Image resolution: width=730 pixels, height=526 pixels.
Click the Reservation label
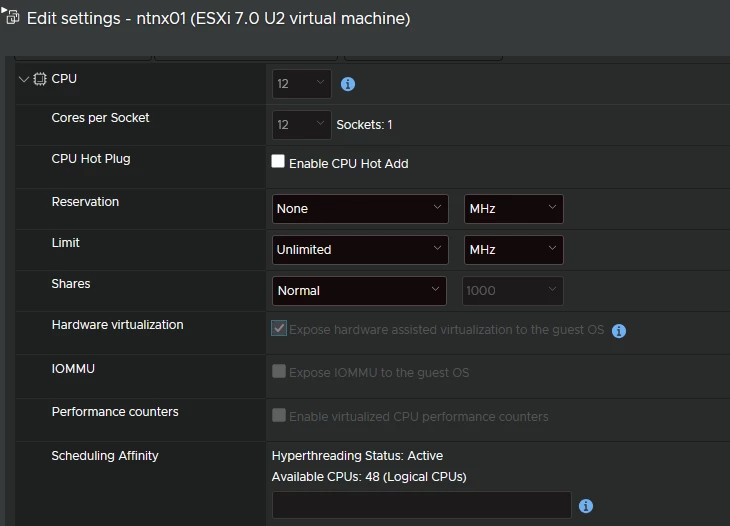(85, 202)
